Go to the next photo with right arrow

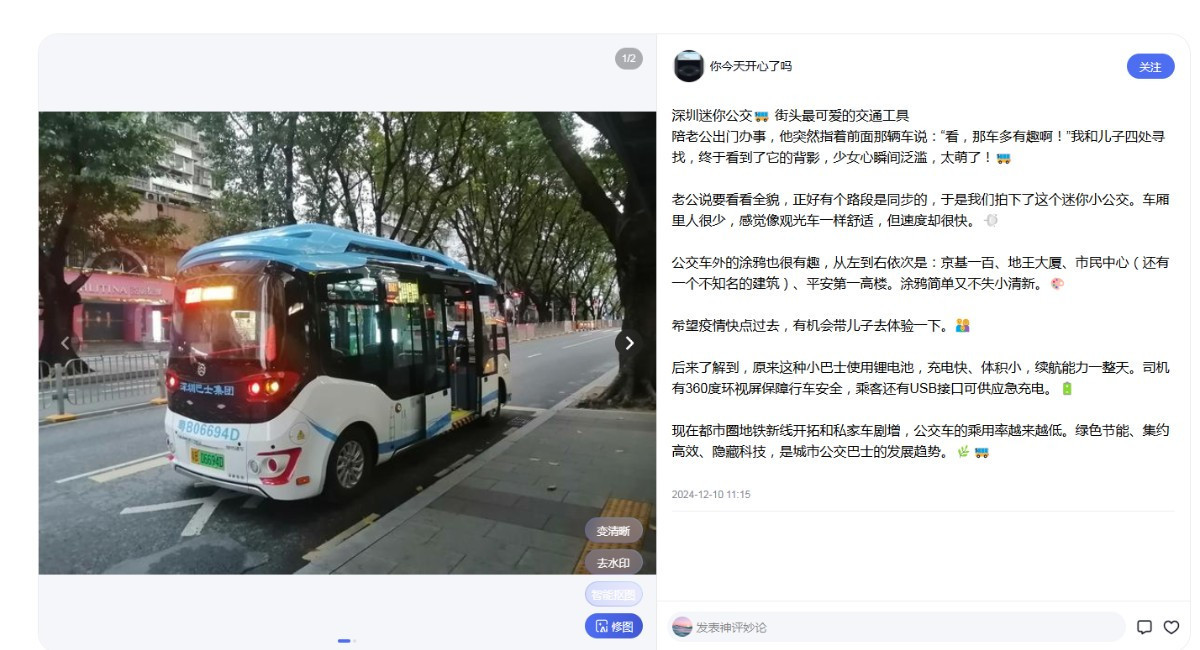coord(629,343)
